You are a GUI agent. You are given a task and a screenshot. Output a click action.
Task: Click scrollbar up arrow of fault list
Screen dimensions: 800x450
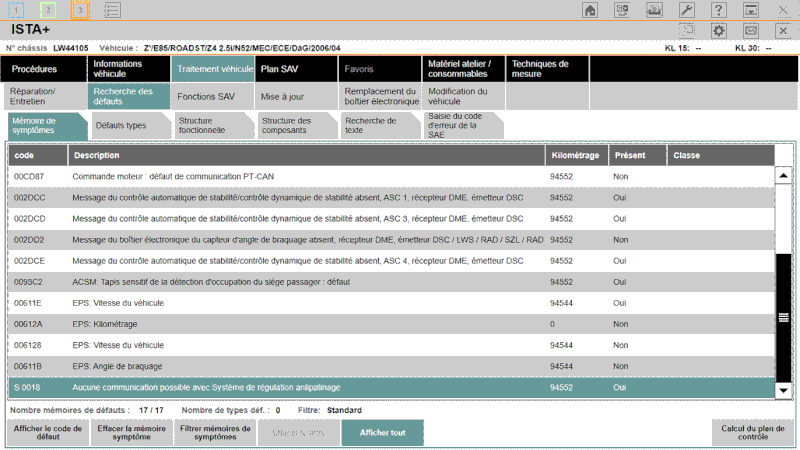[783, 176]
